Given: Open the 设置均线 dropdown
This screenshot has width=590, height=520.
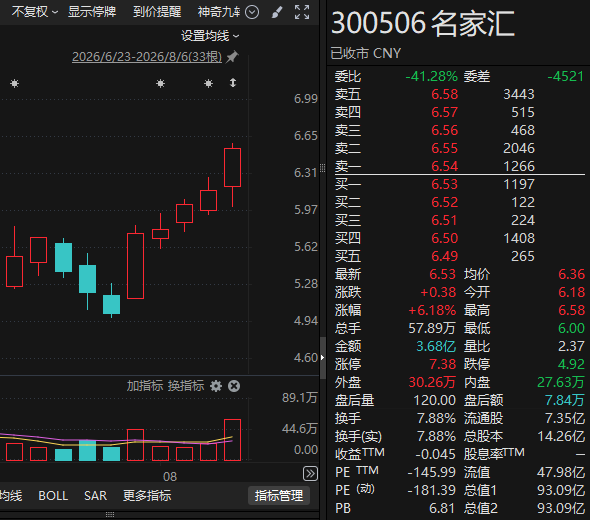Looking at the screenshot, I should [210, 36].
